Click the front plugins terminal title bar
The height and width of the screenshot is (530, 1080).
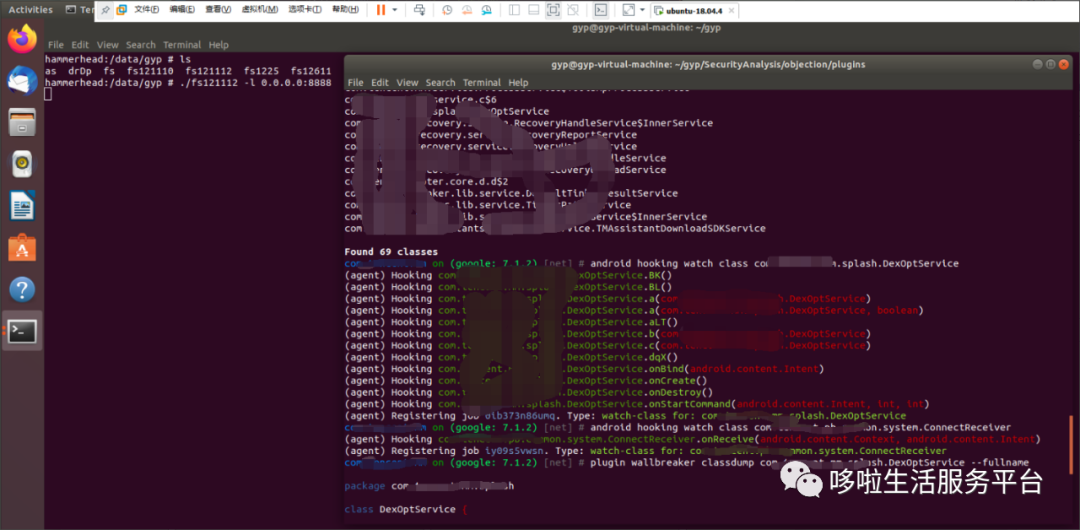(x=708, y=64)
